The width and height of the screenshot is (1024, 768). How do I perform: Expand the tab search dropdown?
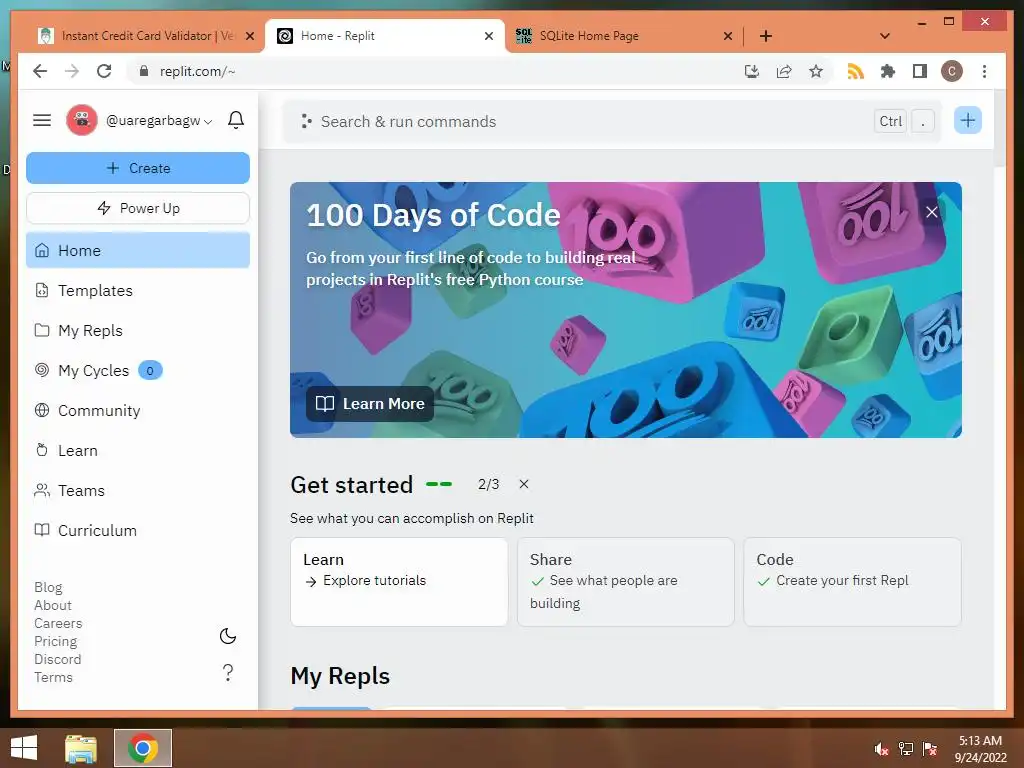click(885, 36)
